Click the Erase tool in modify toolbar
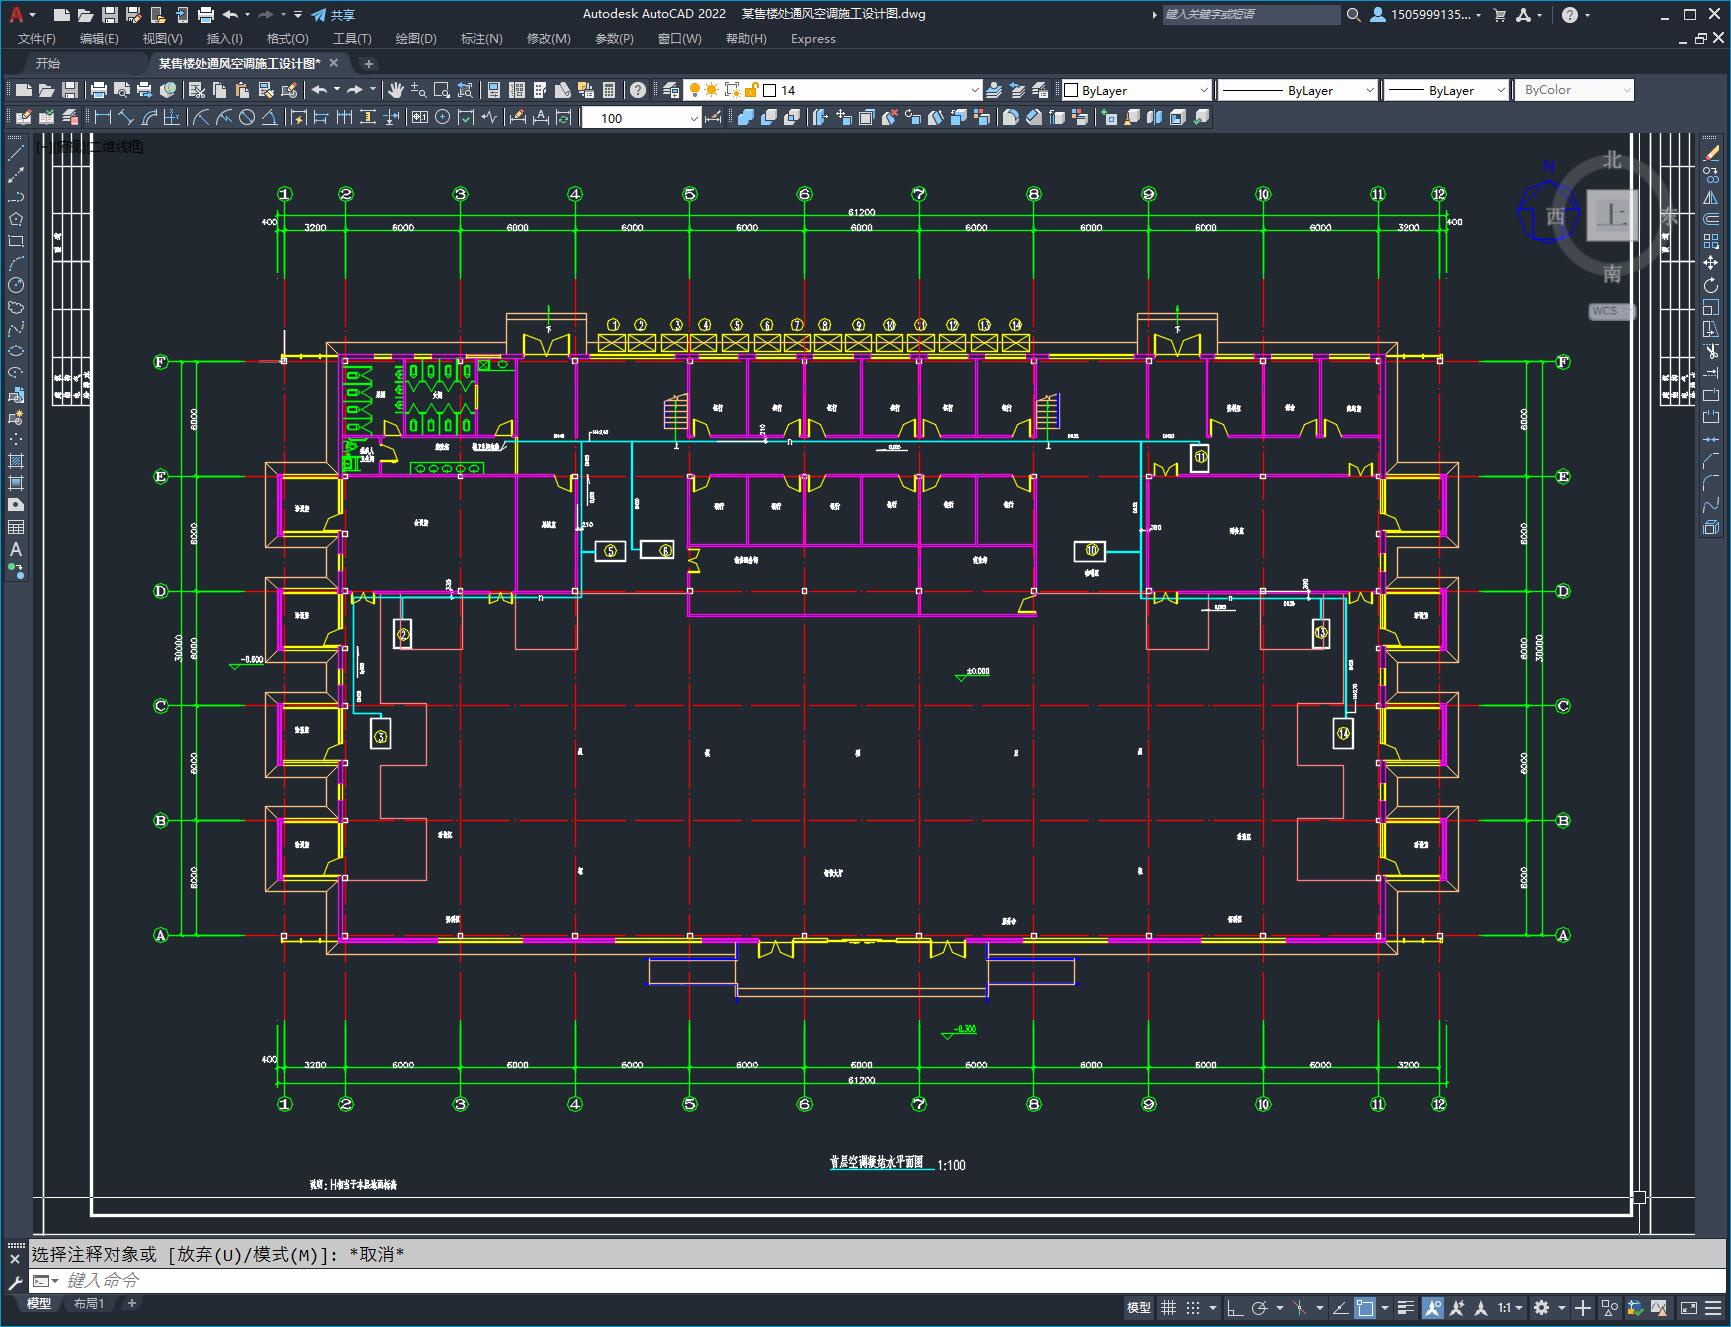The image size is (1731, 1327). (1711, 153)
